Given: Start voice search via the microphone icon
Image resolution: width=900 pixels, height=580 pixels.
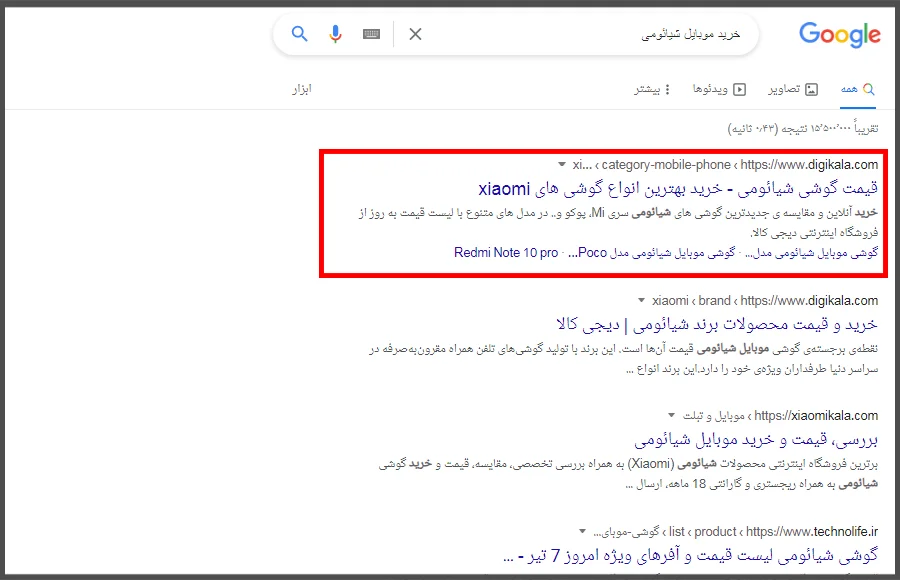Looking at the screenshot, I should coord(335,33).
